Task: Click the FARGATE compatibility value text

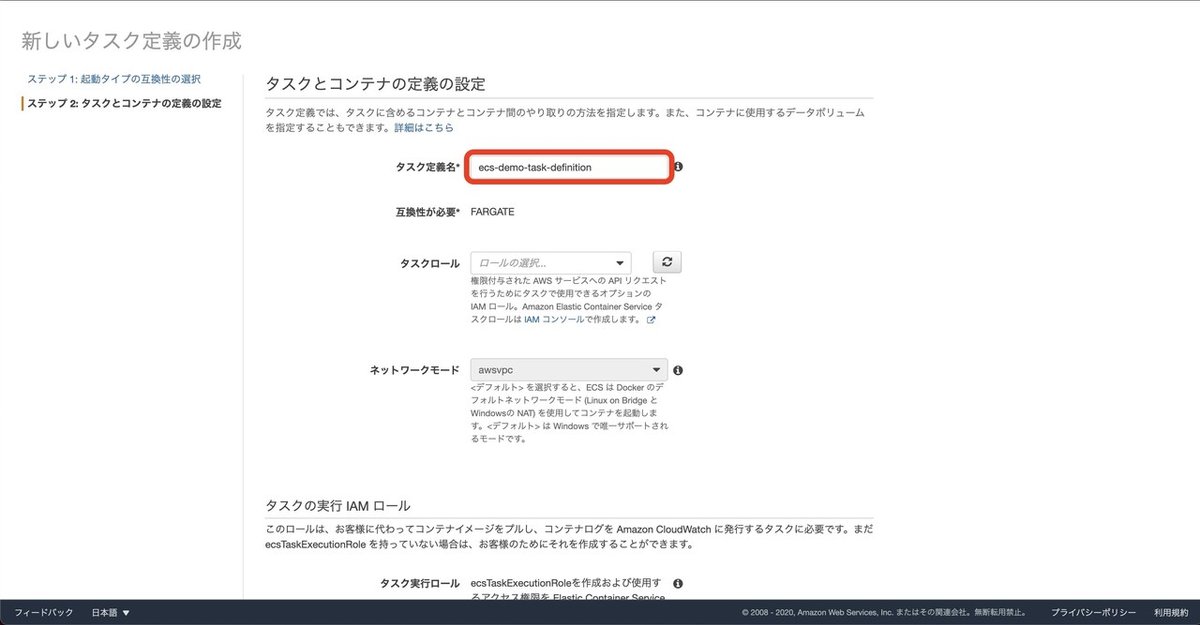Action: pyautogui.click(x=492, y=211)
